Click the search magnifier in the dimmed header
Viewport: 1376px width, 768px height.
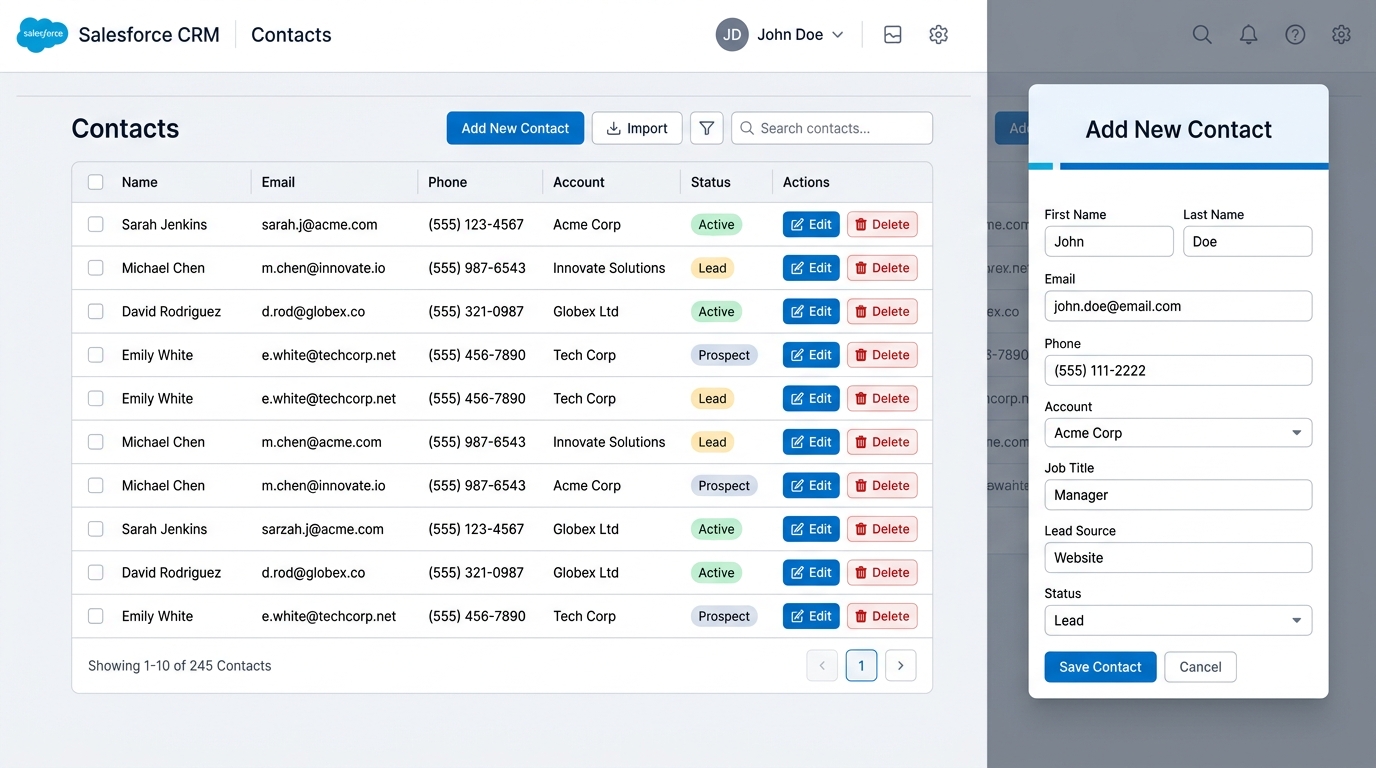(x=1202, y=34)
